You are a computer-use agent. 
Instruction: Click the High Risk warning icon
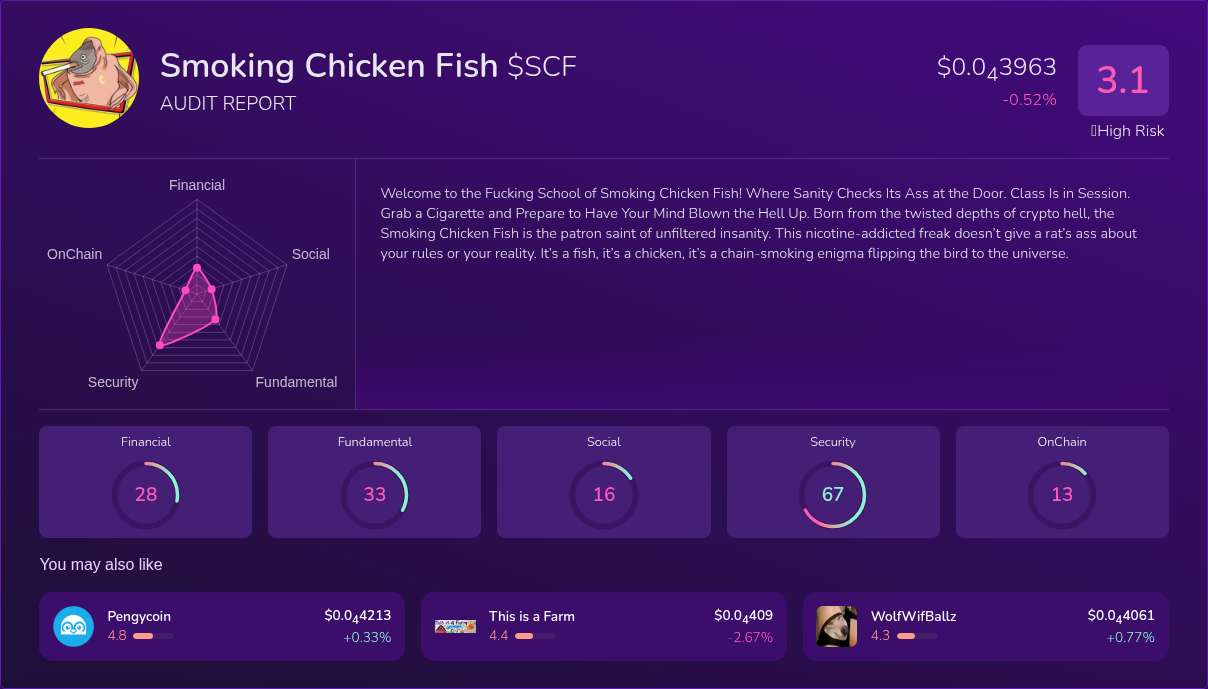1093,131
